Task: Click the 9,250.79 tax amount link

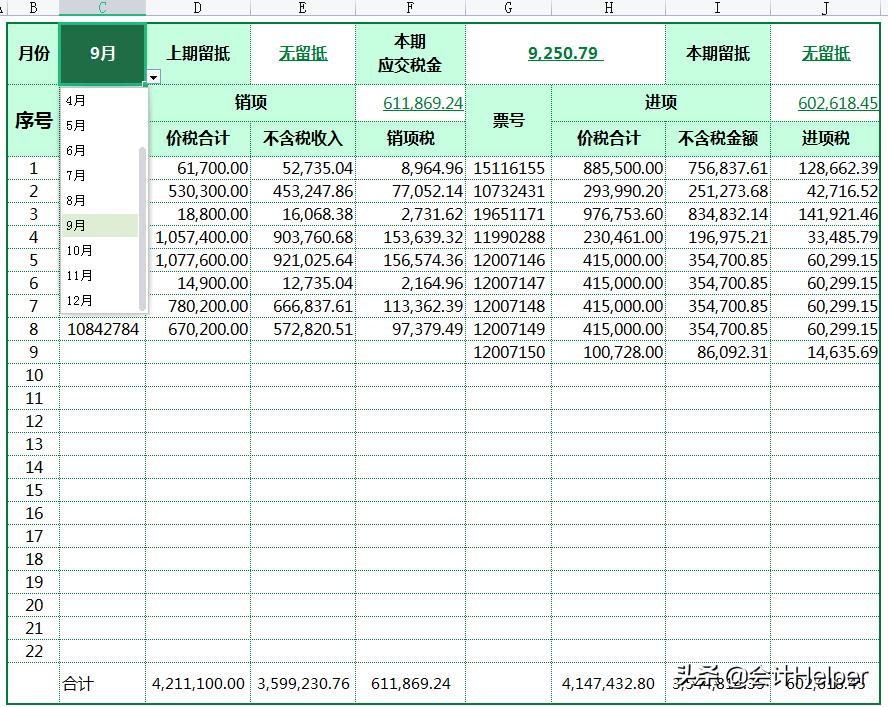Action: pyautogui.click(x=563, y=54)
